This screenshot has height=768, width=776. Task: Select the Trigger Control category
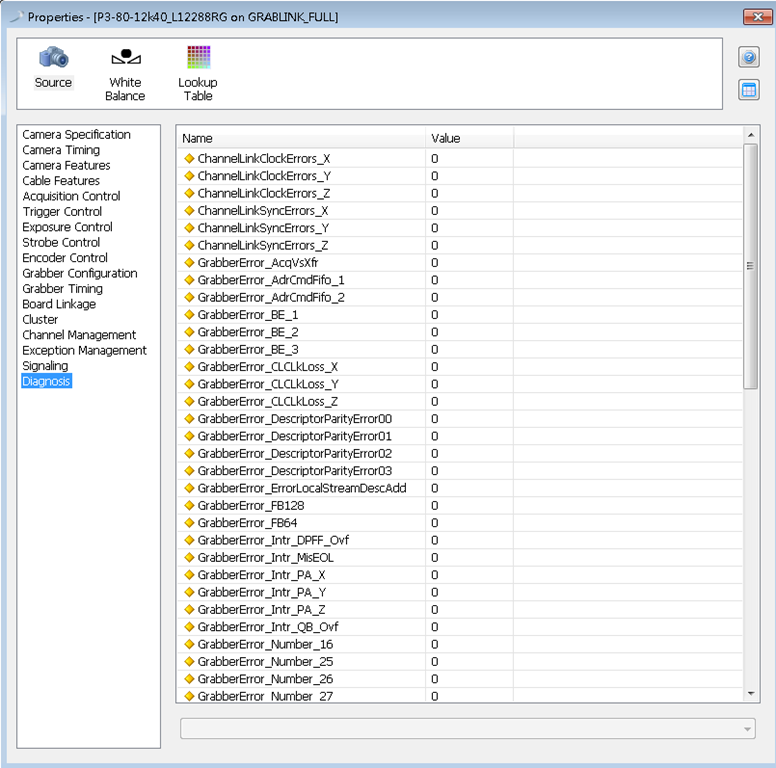(x=62, y=211)
